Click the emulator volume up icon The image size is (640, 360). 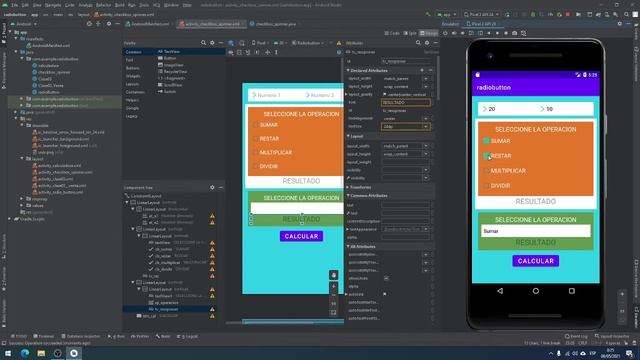point(454,33)
